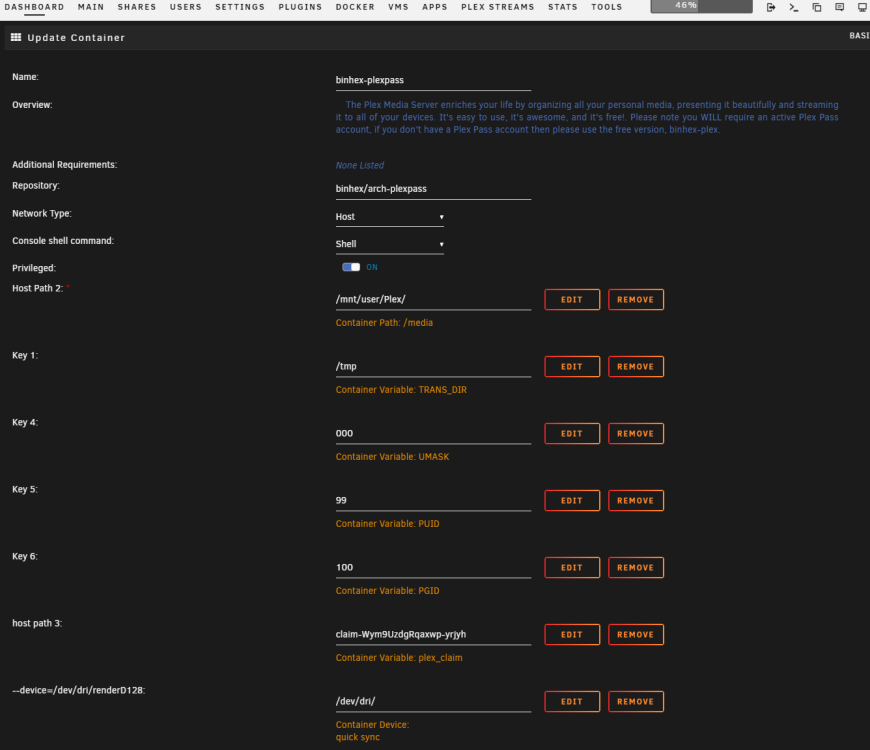Click the logout icon in the top bar
This screenshot has height=750, width=870.
[771, 7]
